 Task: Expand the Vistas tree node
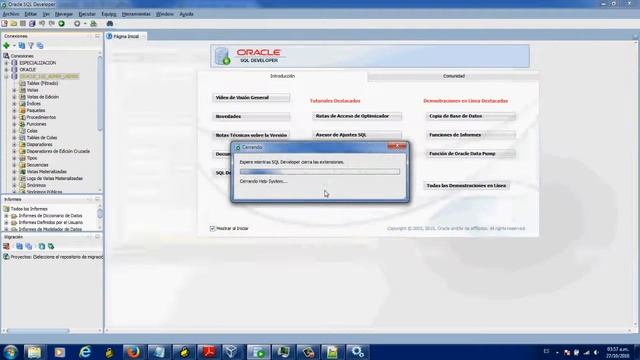(x=14, y=90)
